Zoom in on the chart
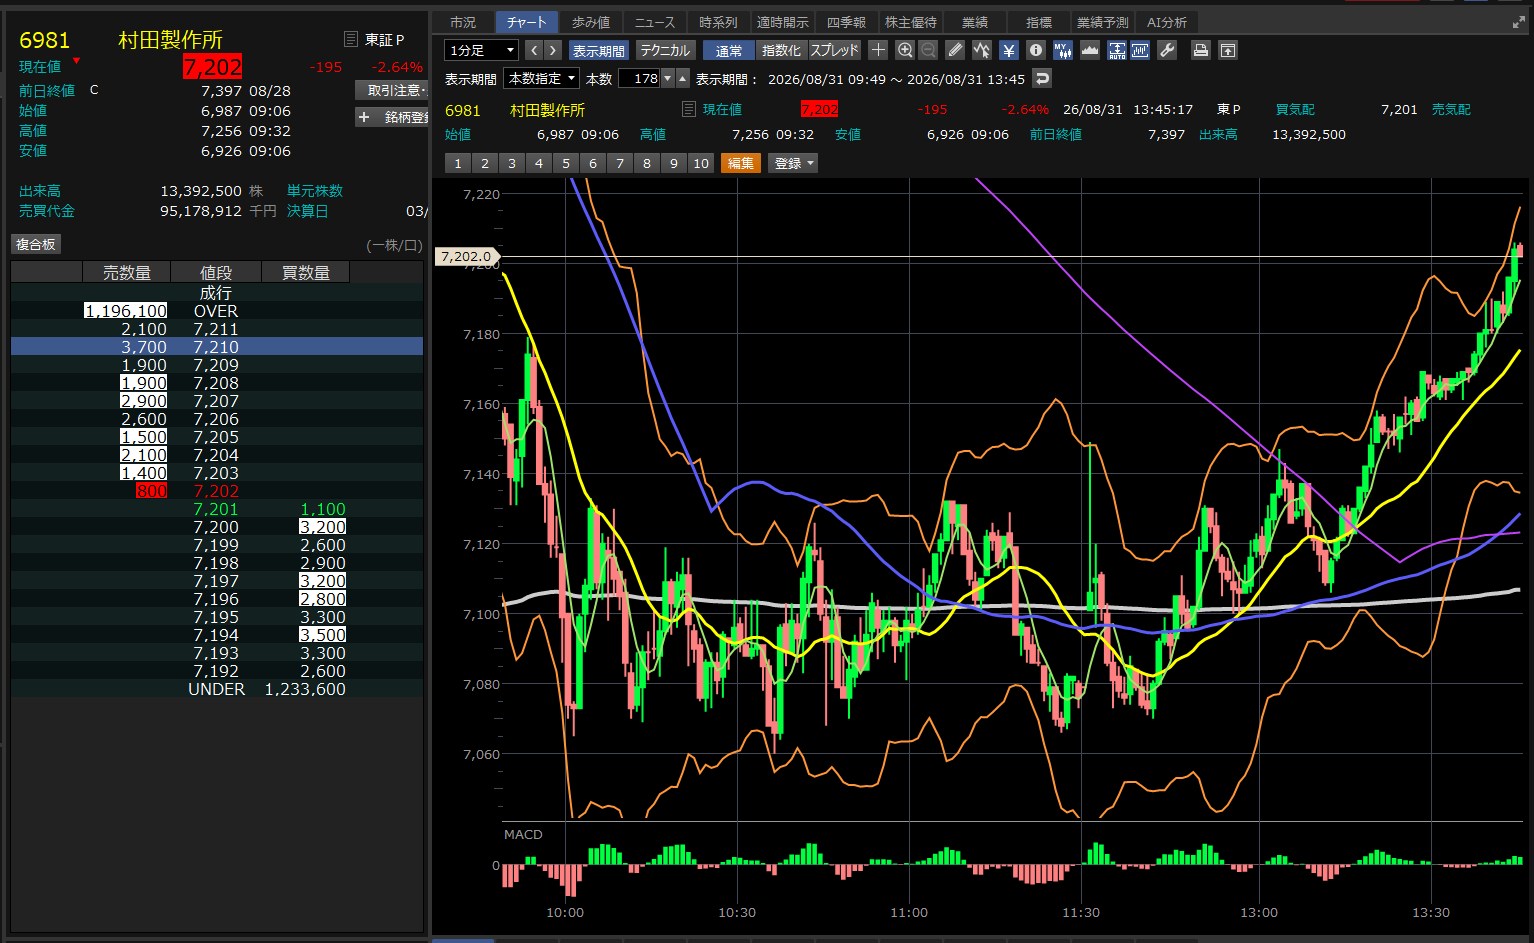The image size is (1534, 943). tap(905, 50)
